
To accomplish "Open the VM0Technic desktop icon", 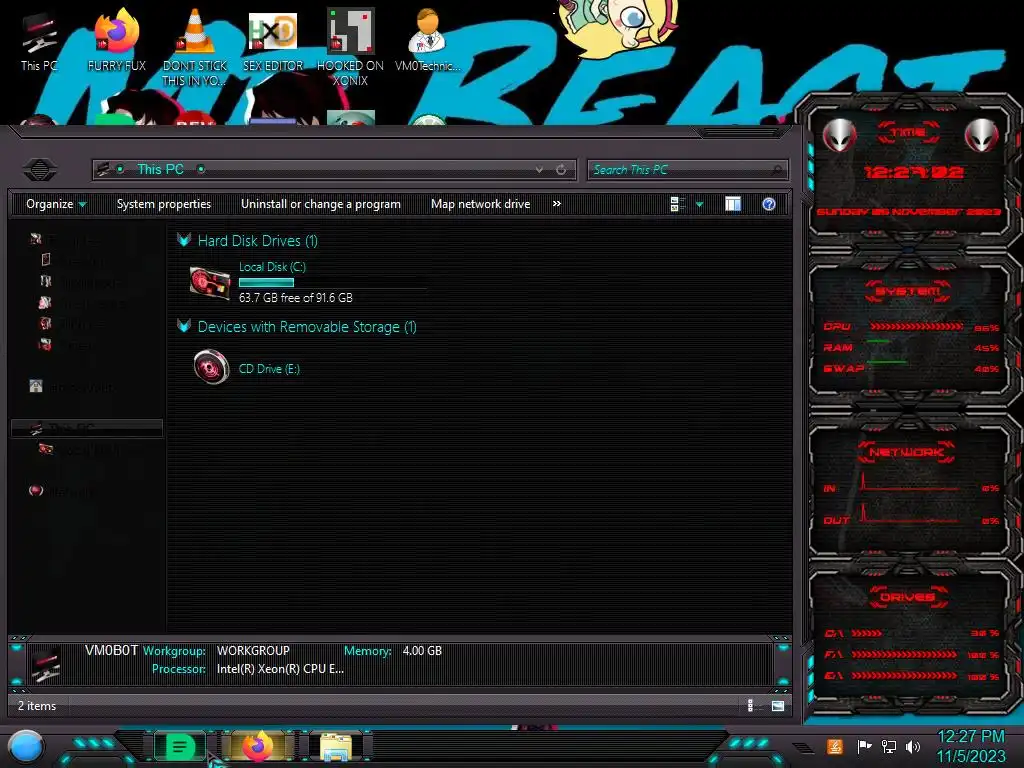I will click(x=427, y=41).
